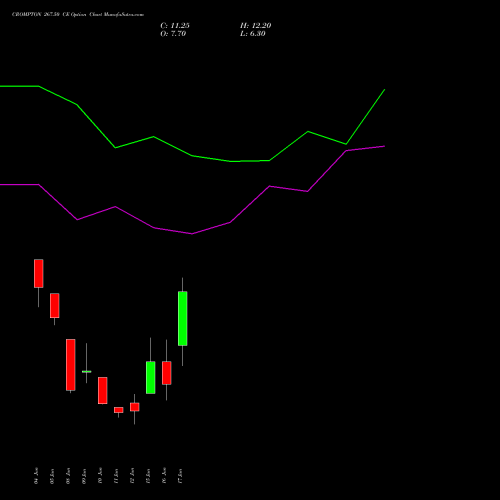The width and height of the screenshot is (500, 500).
Task: Click the 08 Jun date axis label
Action: [68, 476]
